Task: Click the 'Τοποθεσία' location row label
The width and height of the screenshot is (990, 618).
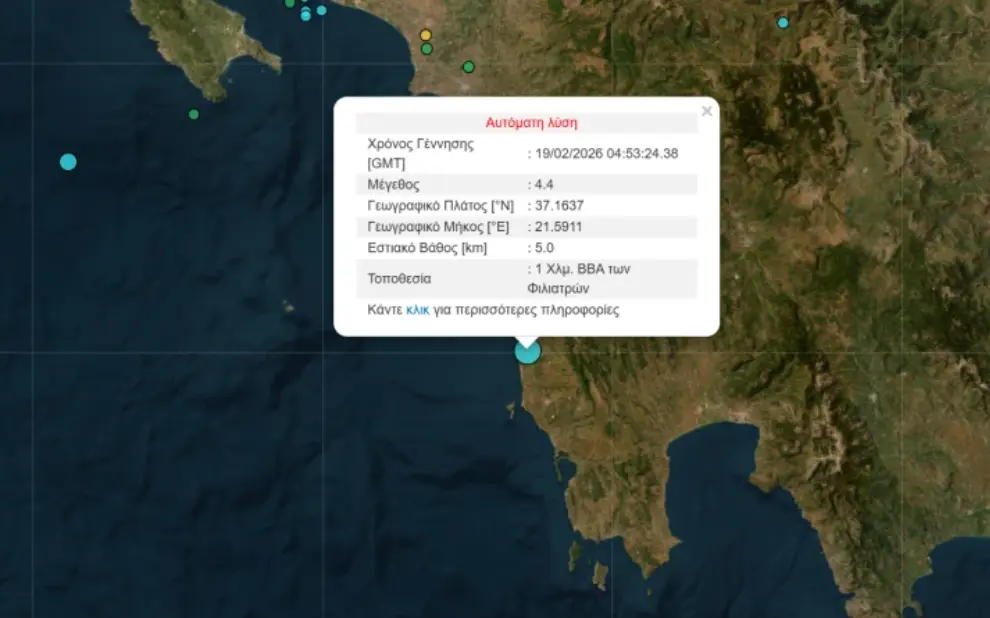Action: [x=399, y=279]
